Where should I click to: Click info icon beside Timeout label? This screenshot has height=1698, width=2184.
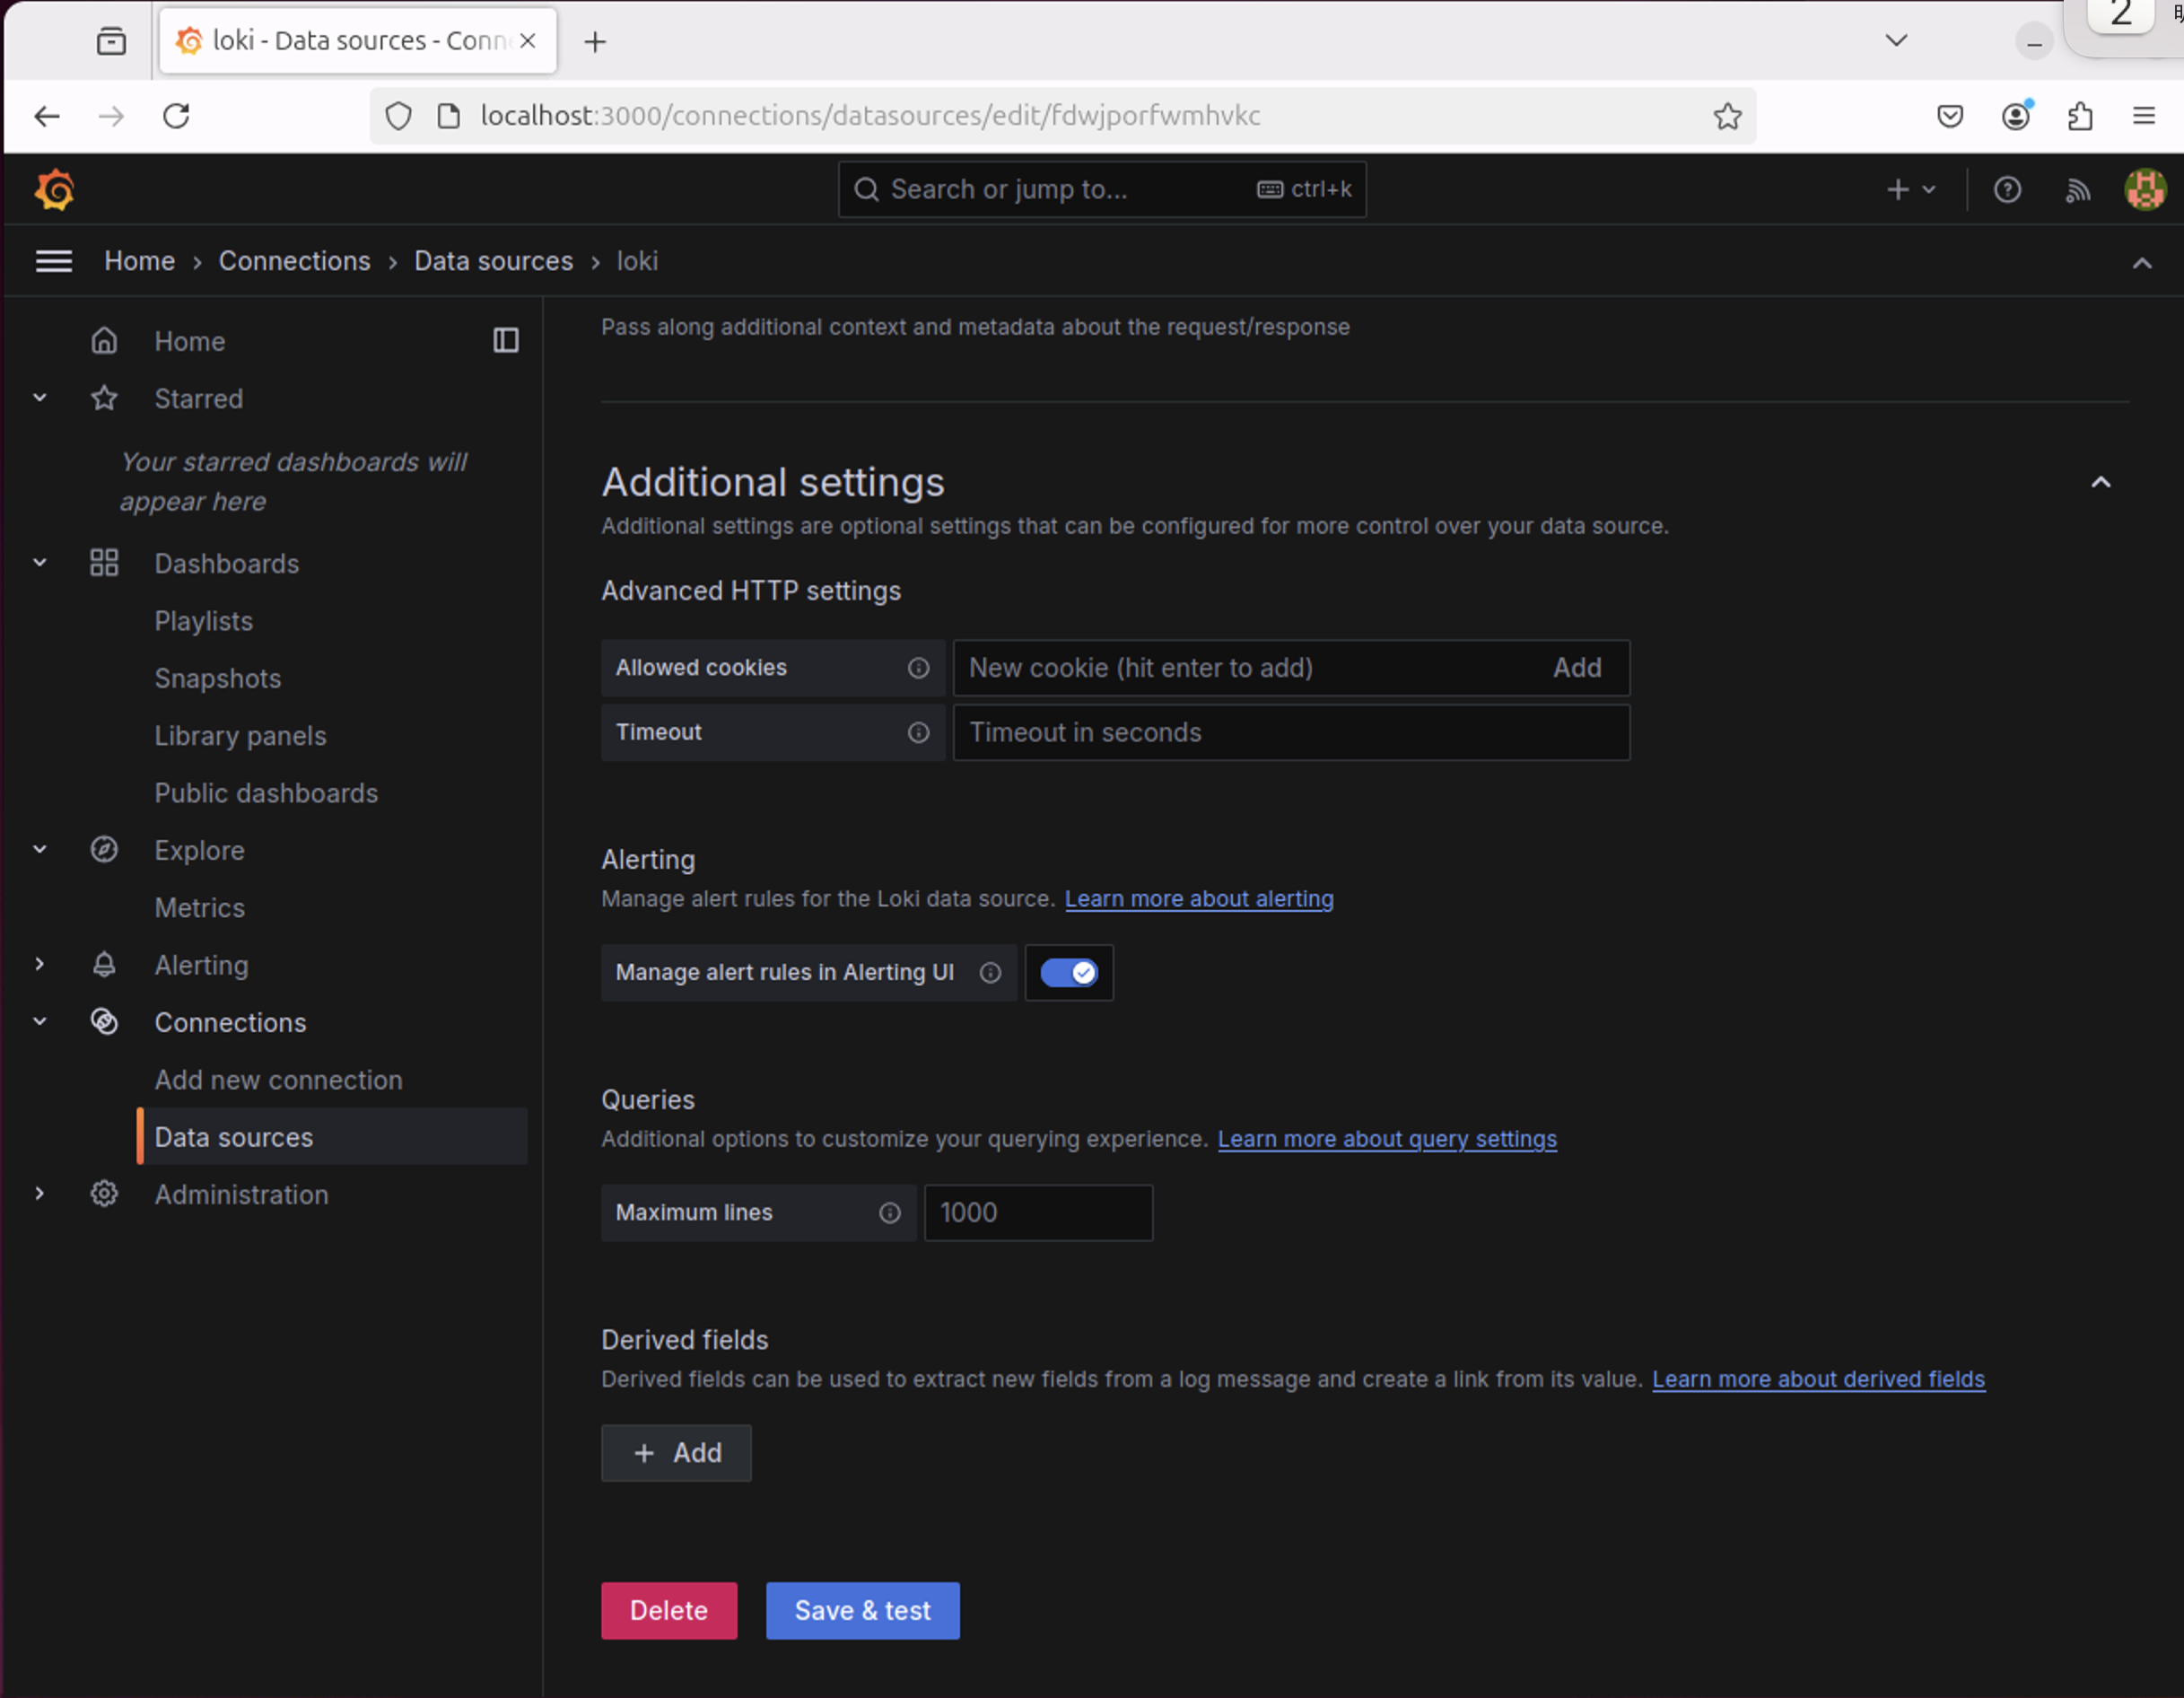point(918,733)
